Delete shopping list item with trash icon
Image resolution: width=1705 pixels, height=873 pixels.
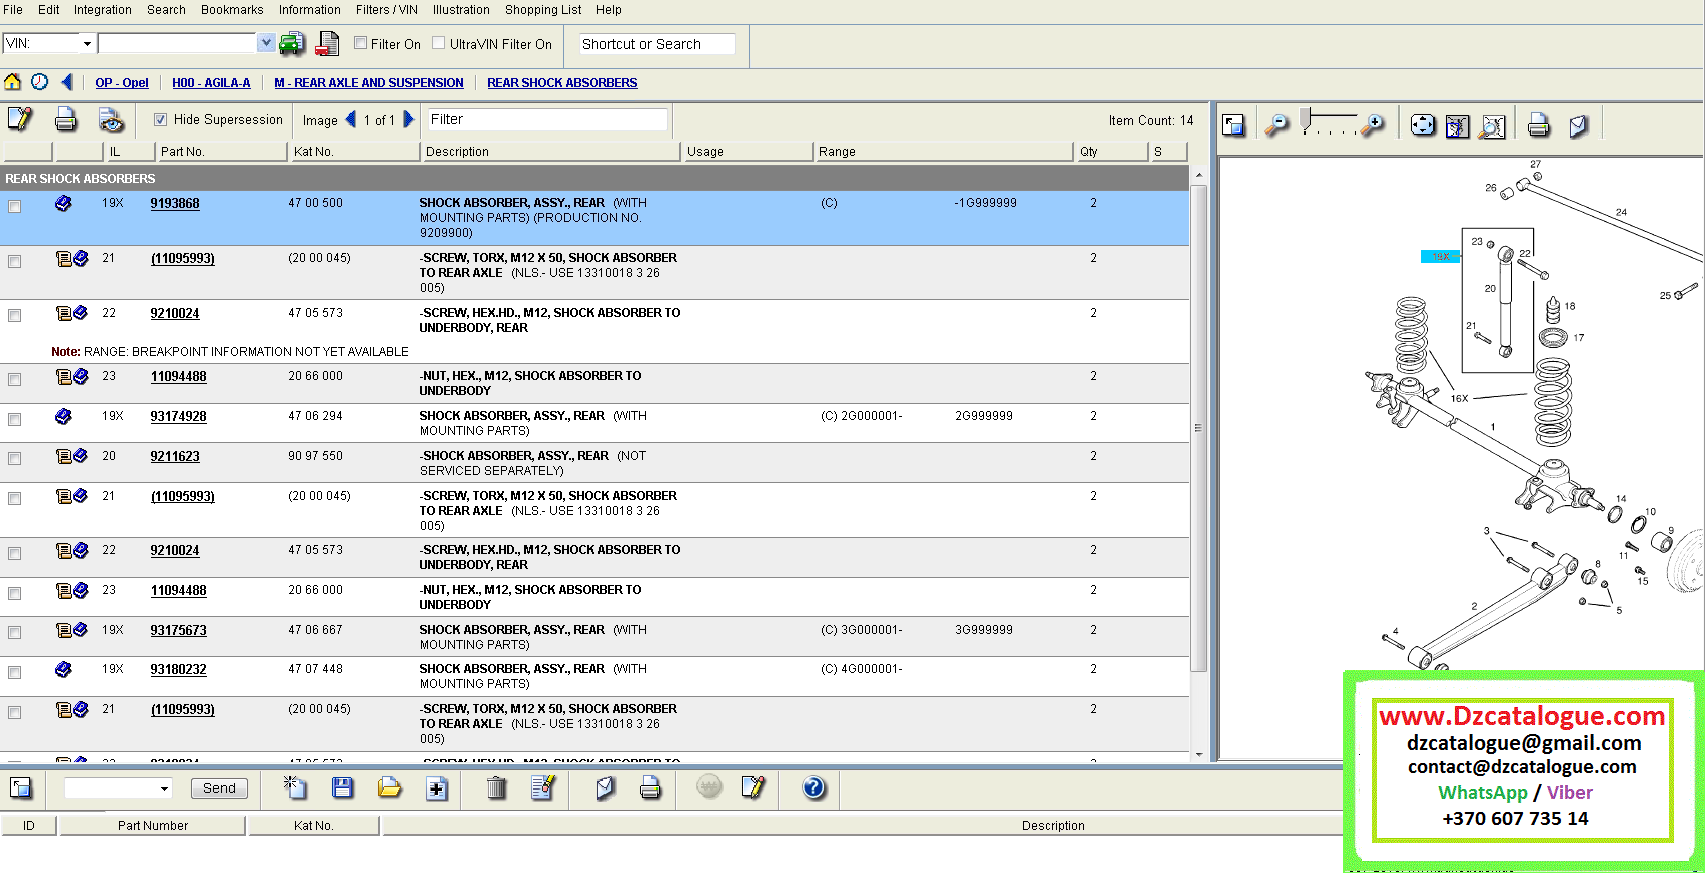[x=495, y=788]
